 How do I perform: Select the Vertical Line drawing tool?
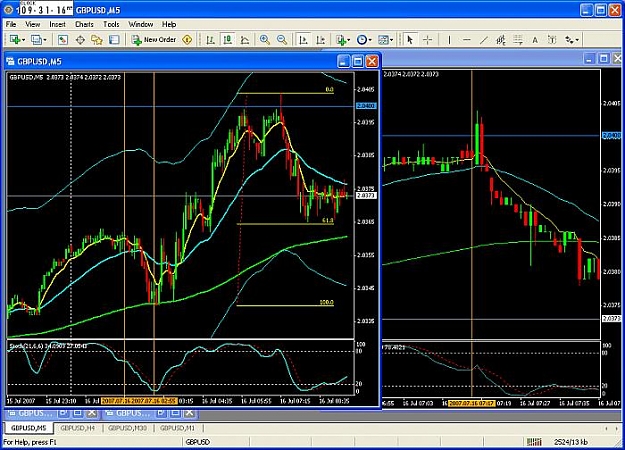coord(449,40)
